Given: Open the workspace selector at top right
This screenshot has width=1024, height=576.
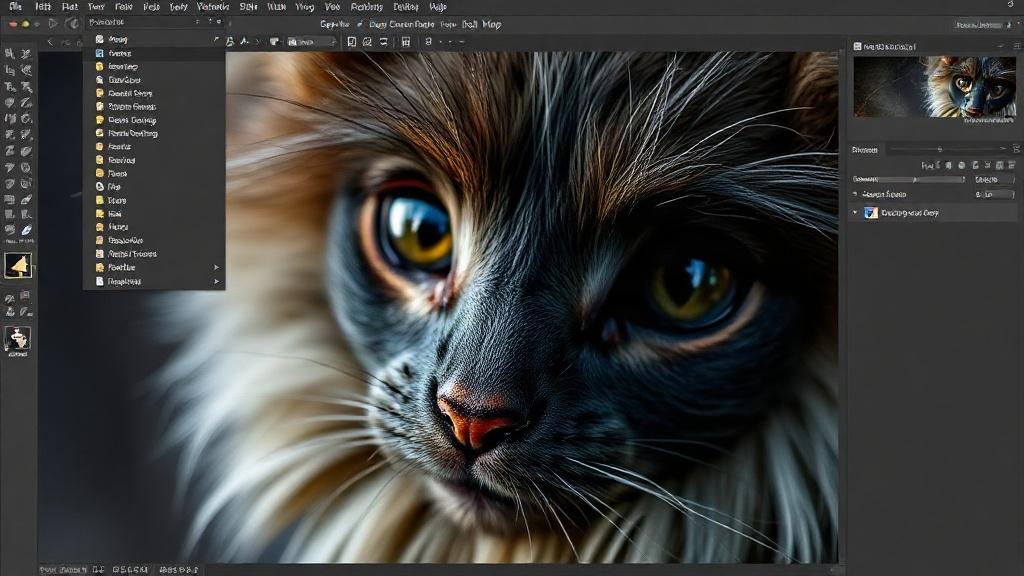Looking at the screenshot, I should [x=984, y=25].
